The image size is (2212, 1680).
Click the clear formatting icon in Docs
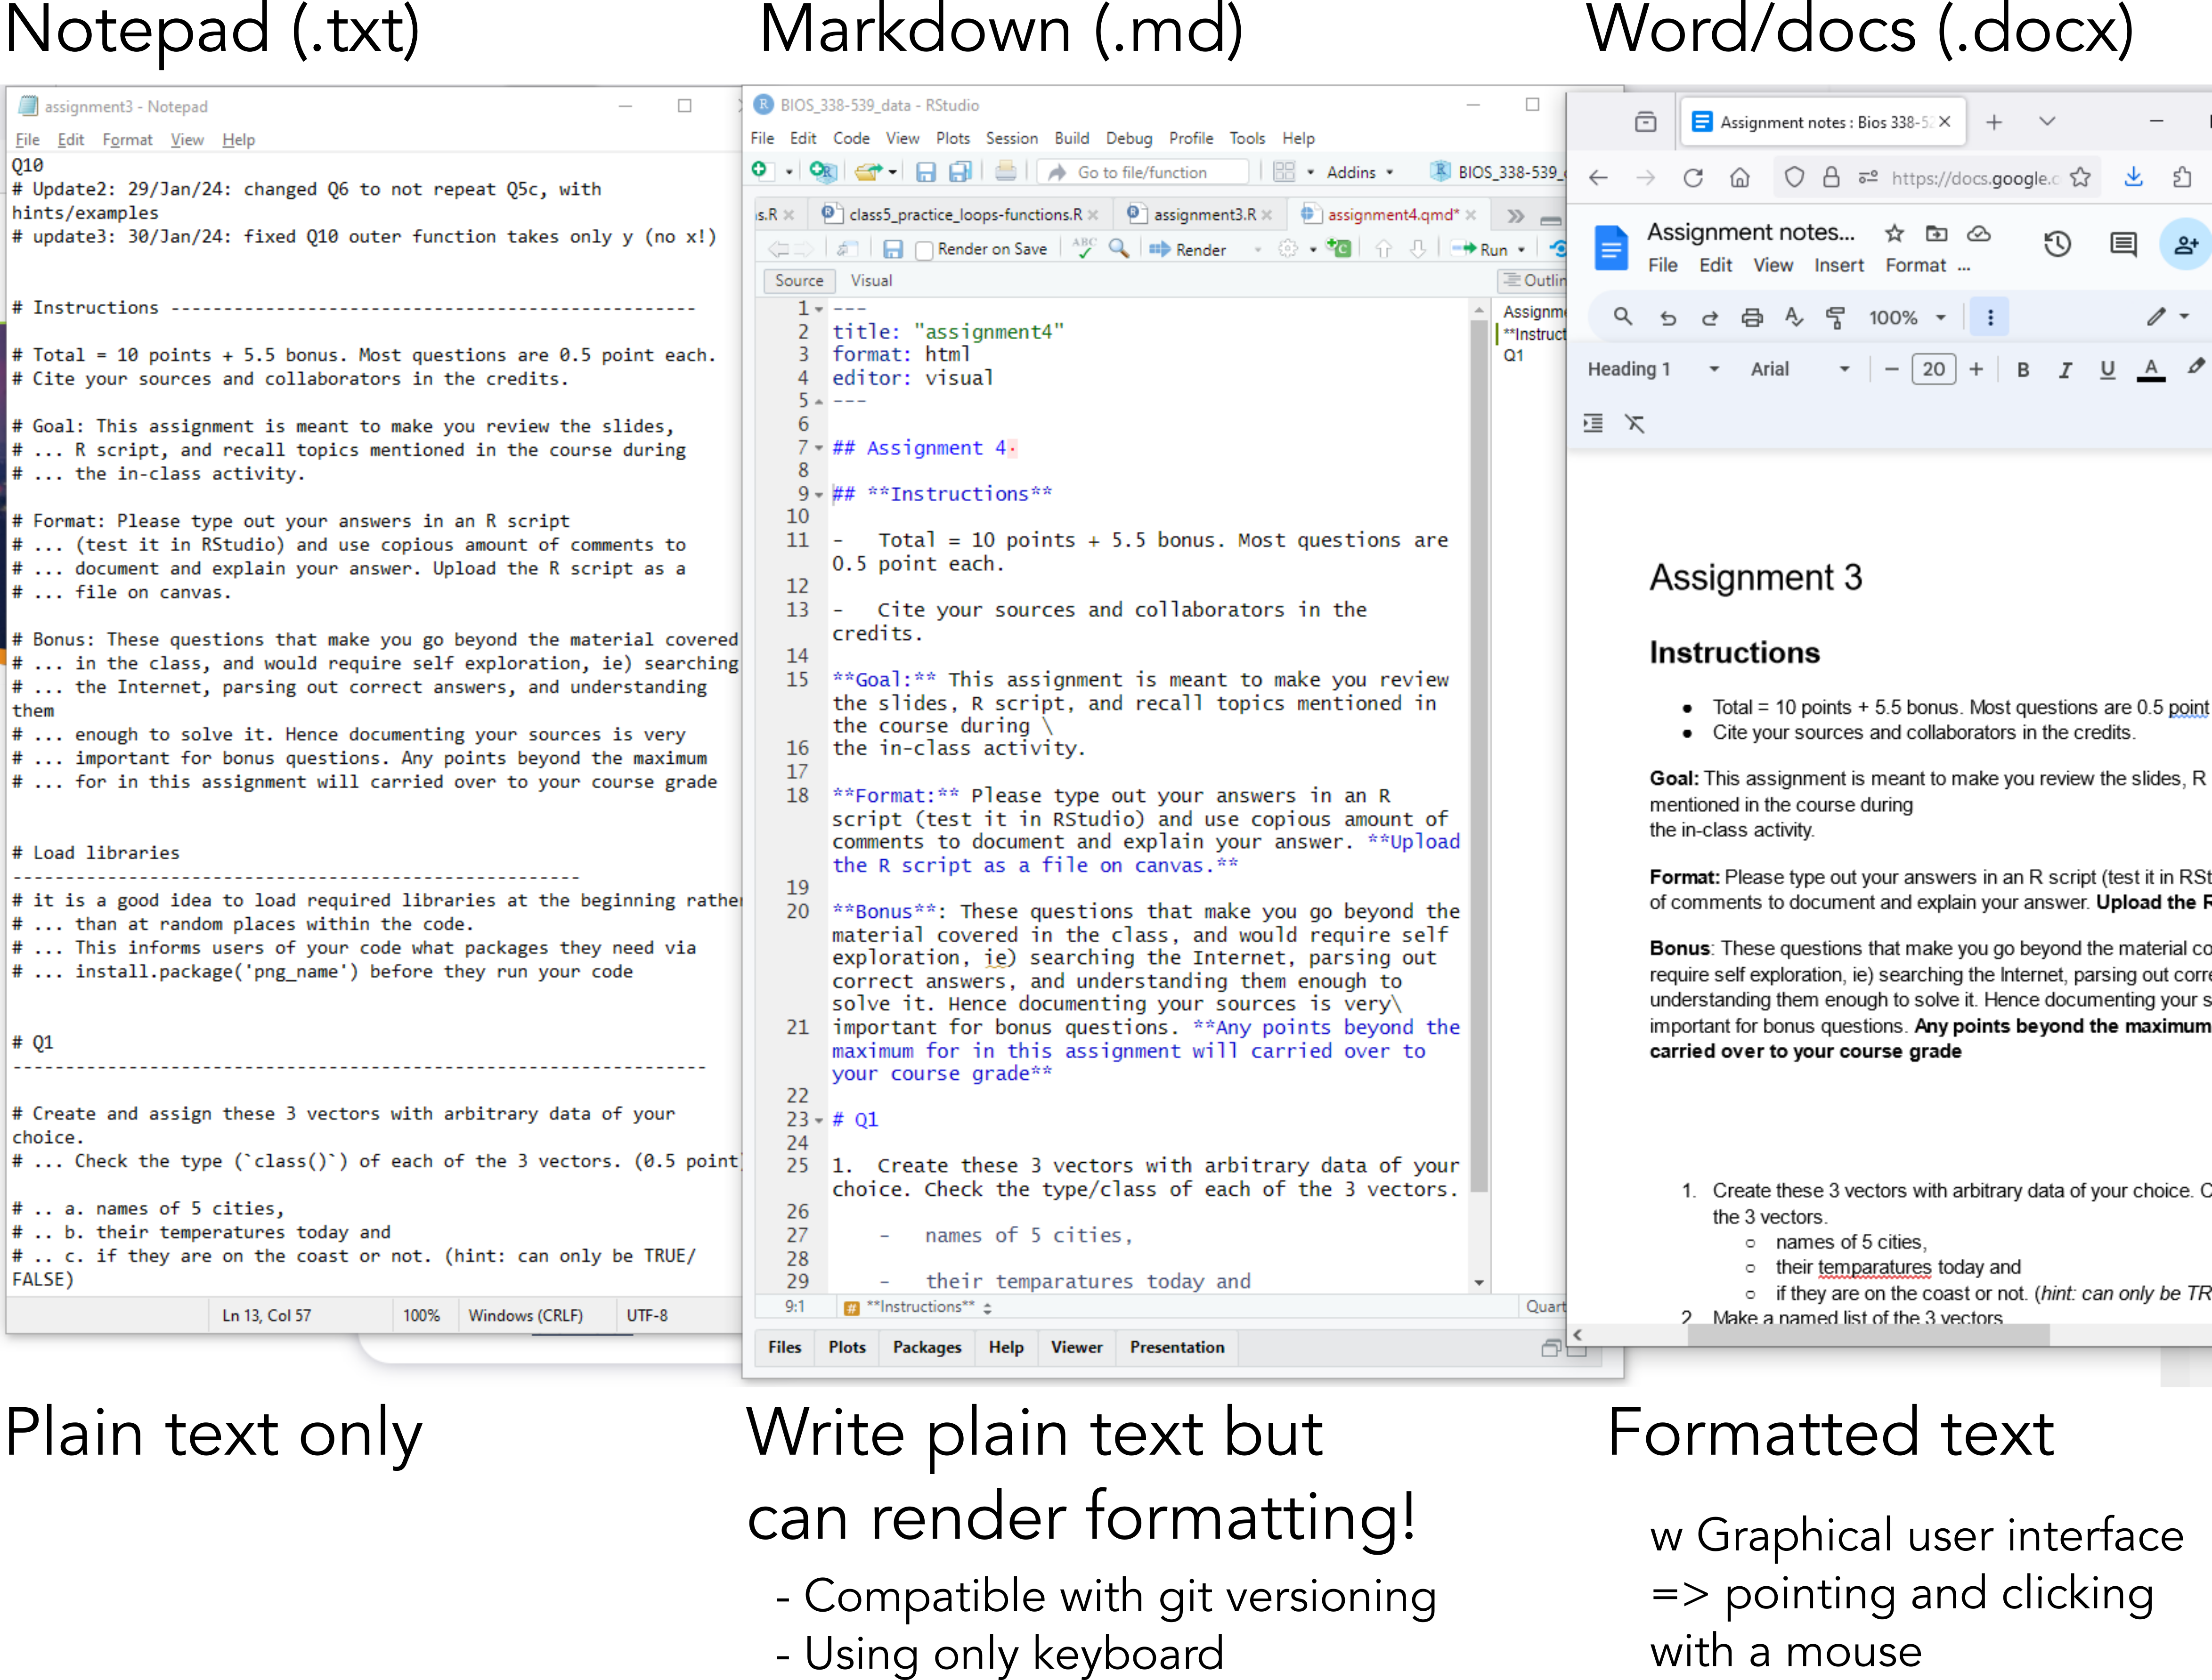point(1635,424)
